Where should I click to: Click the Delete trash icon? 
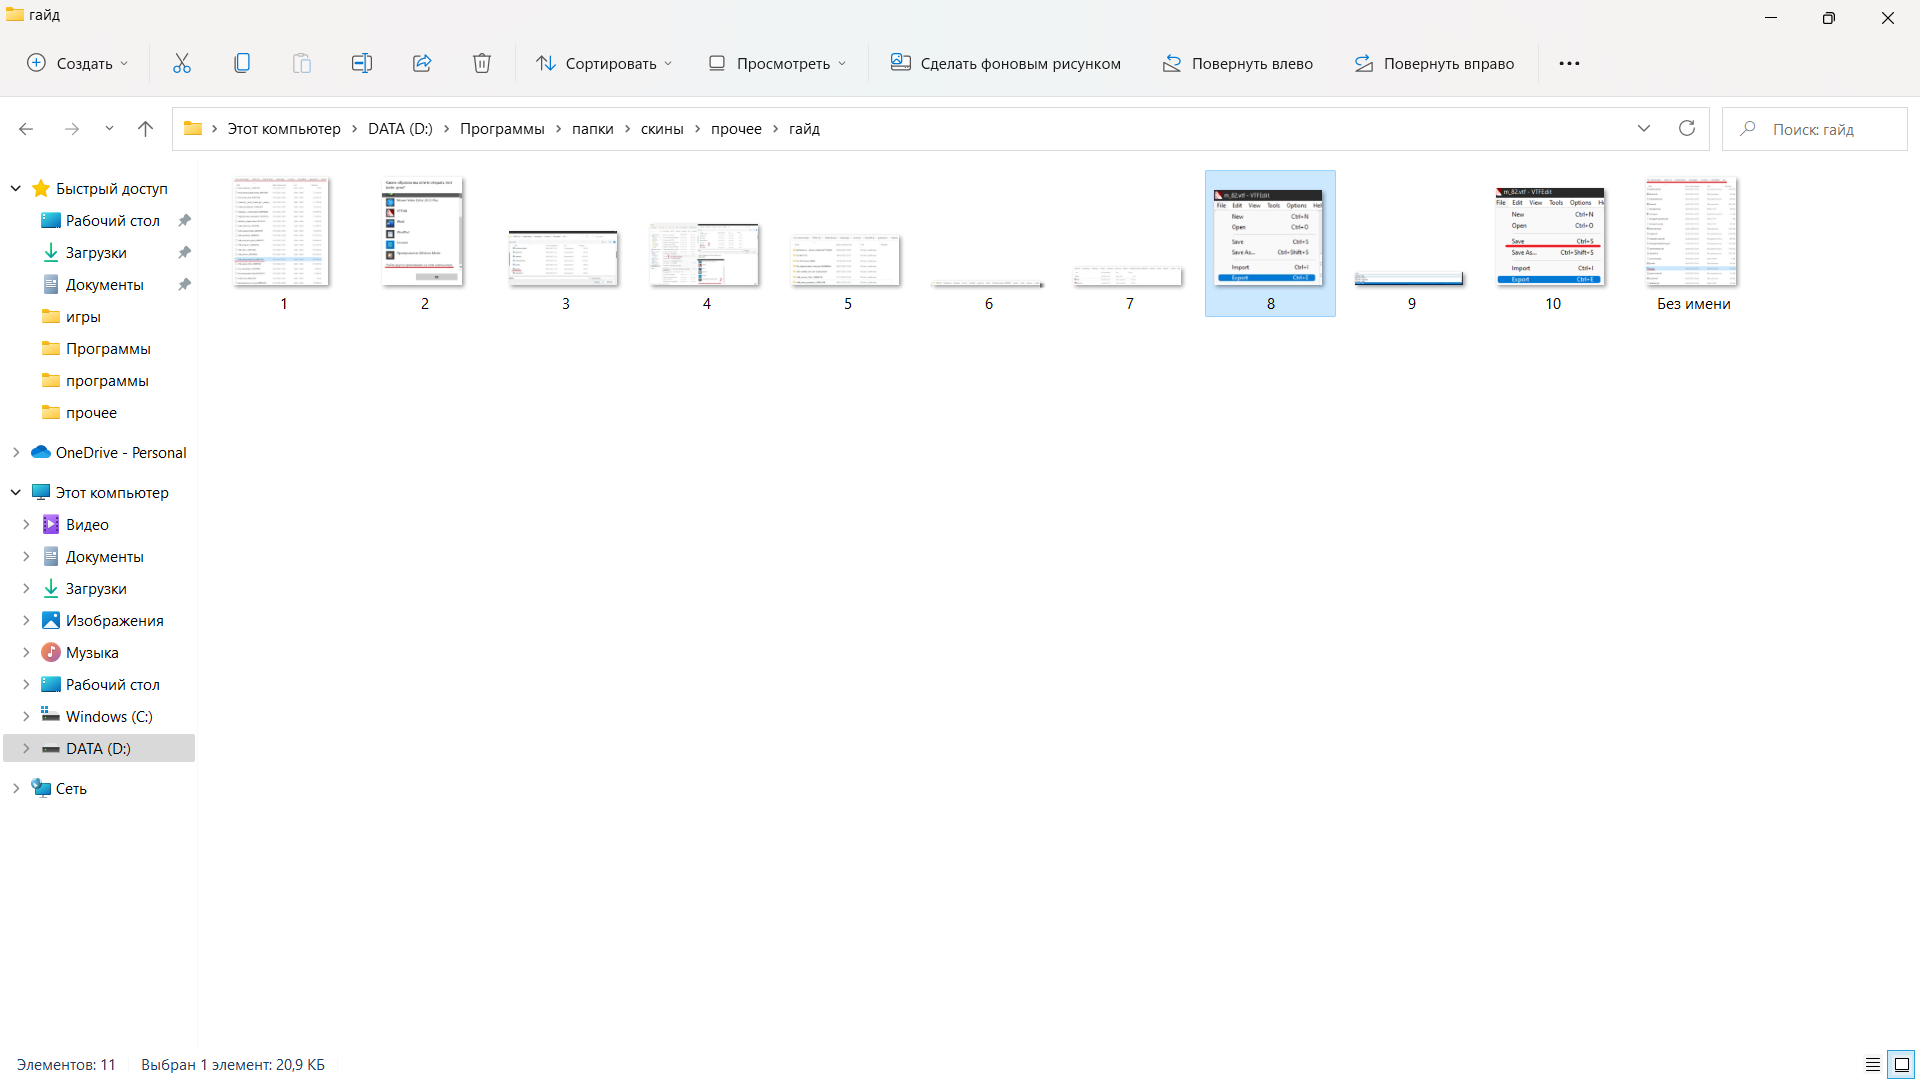[481, 63]
